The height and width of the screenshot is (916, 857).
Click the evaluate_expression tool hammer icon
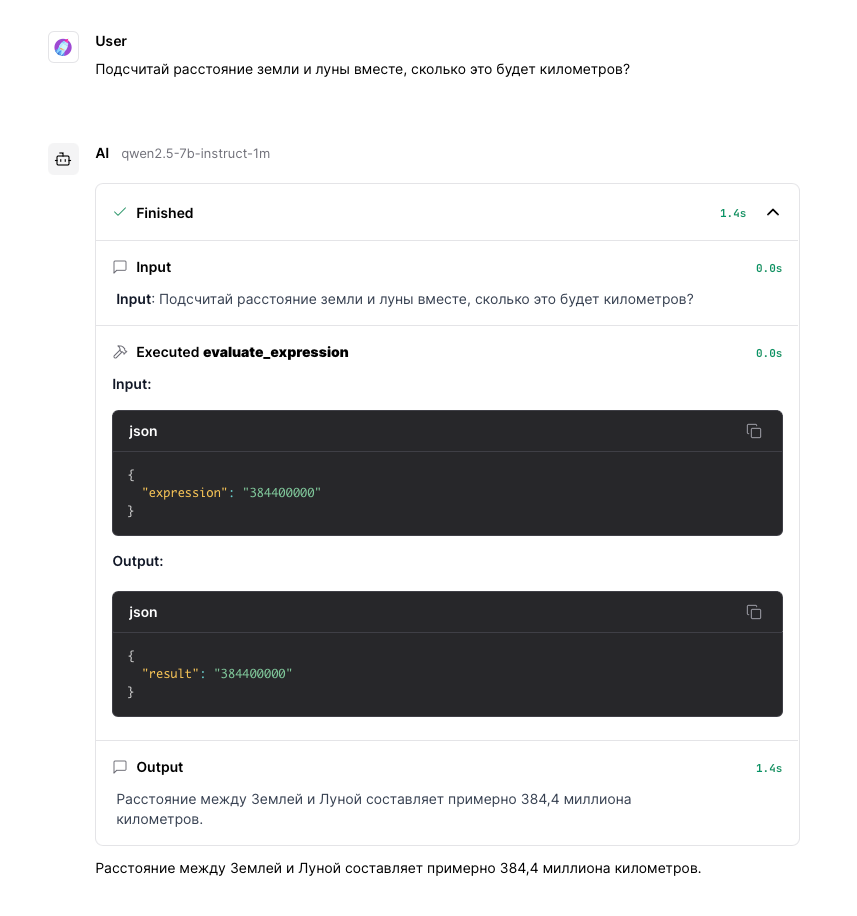pos(120,352)
